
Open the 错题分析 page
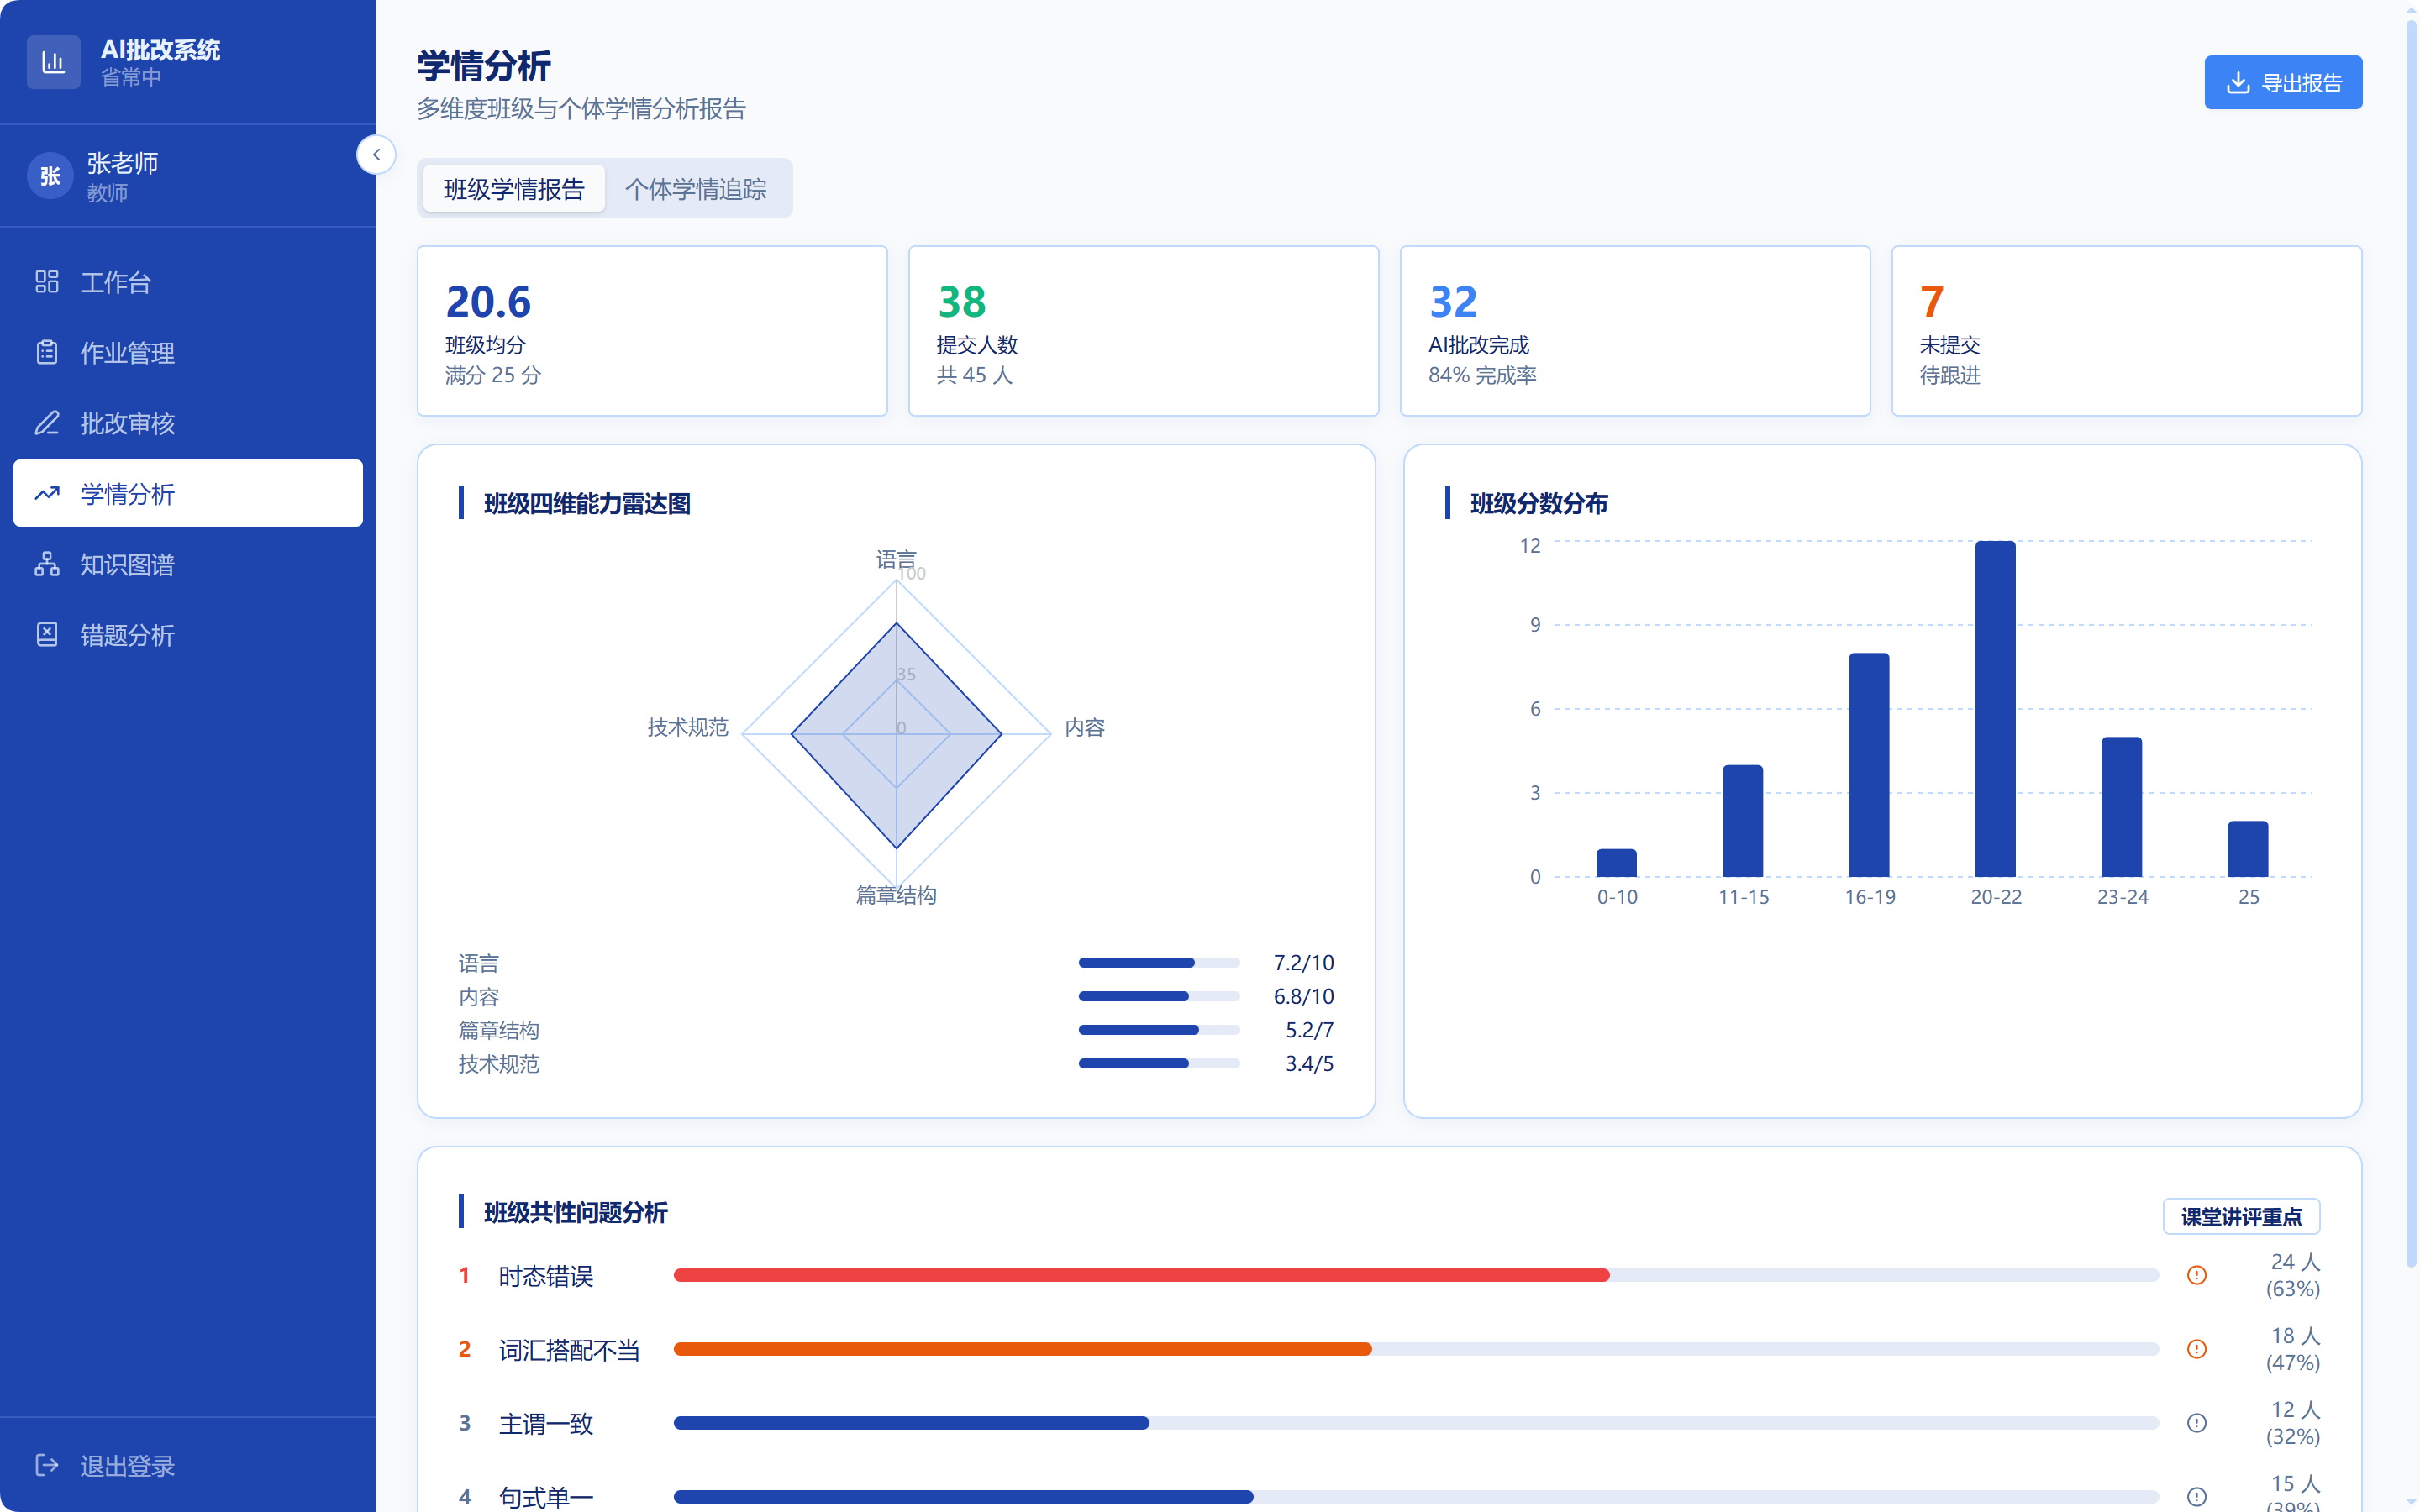point(188,634)
